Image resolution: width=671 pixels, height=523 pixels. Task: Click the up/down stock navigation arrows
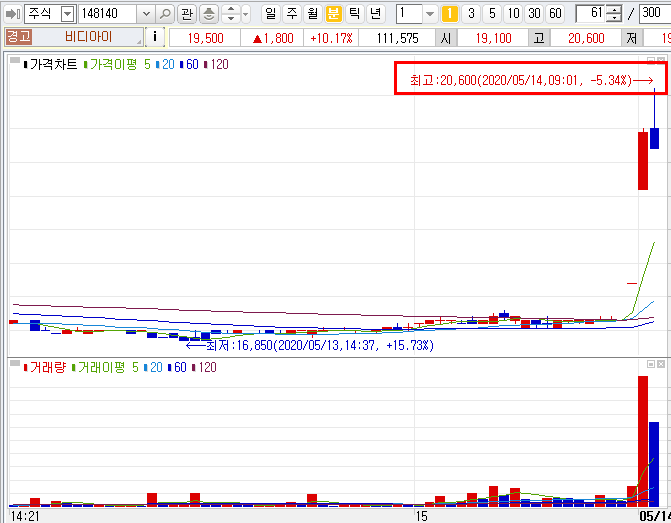[x=231, y=14]
